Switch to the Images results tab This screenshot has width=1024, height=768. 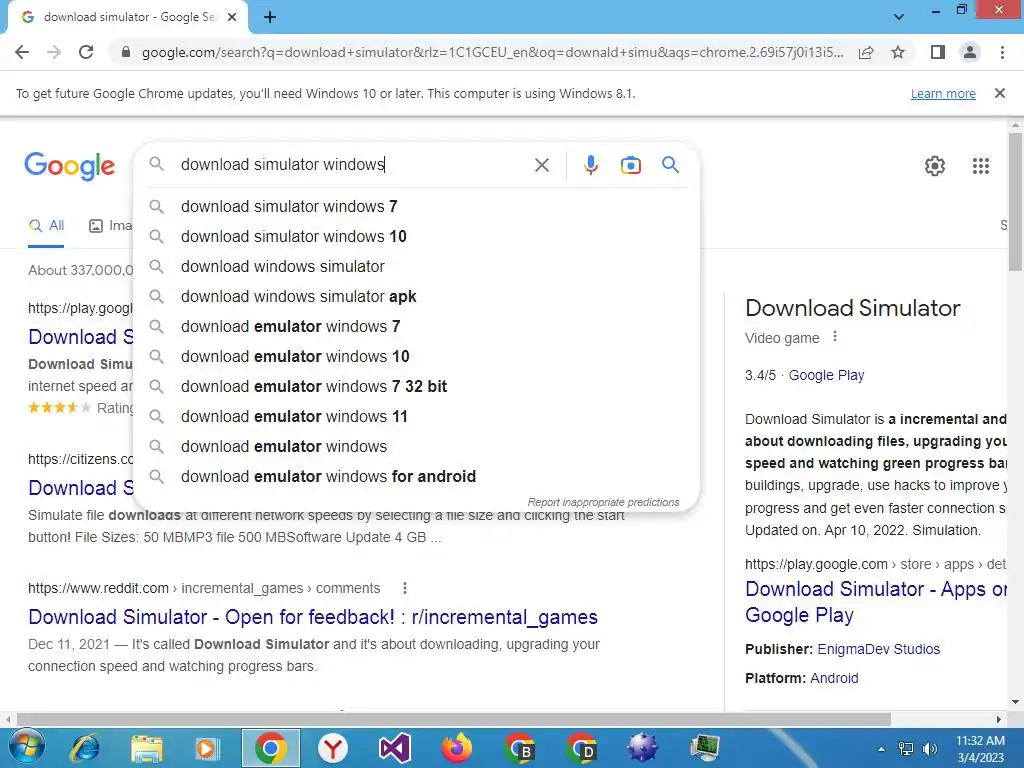point(110,226)
